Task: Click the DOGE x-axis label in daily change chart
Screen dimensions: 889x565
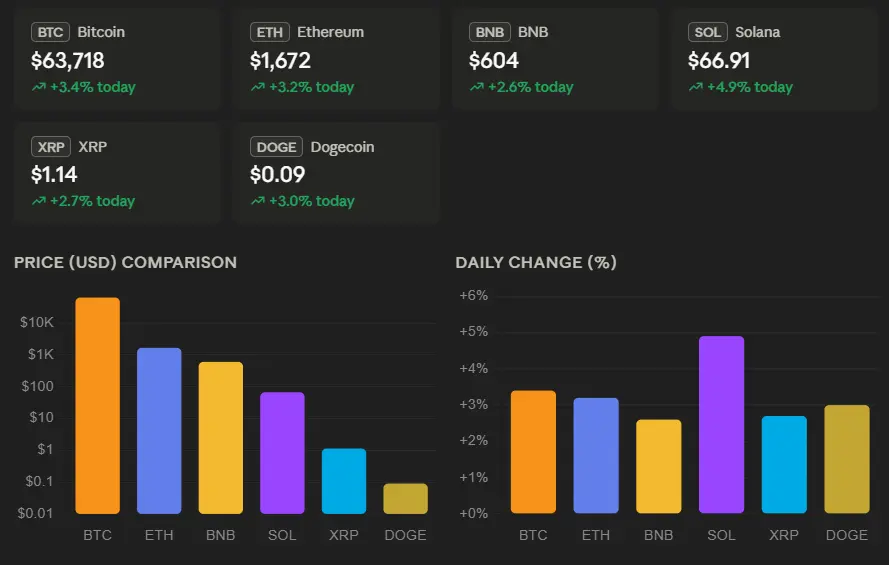Action: (x=846, y=535)
